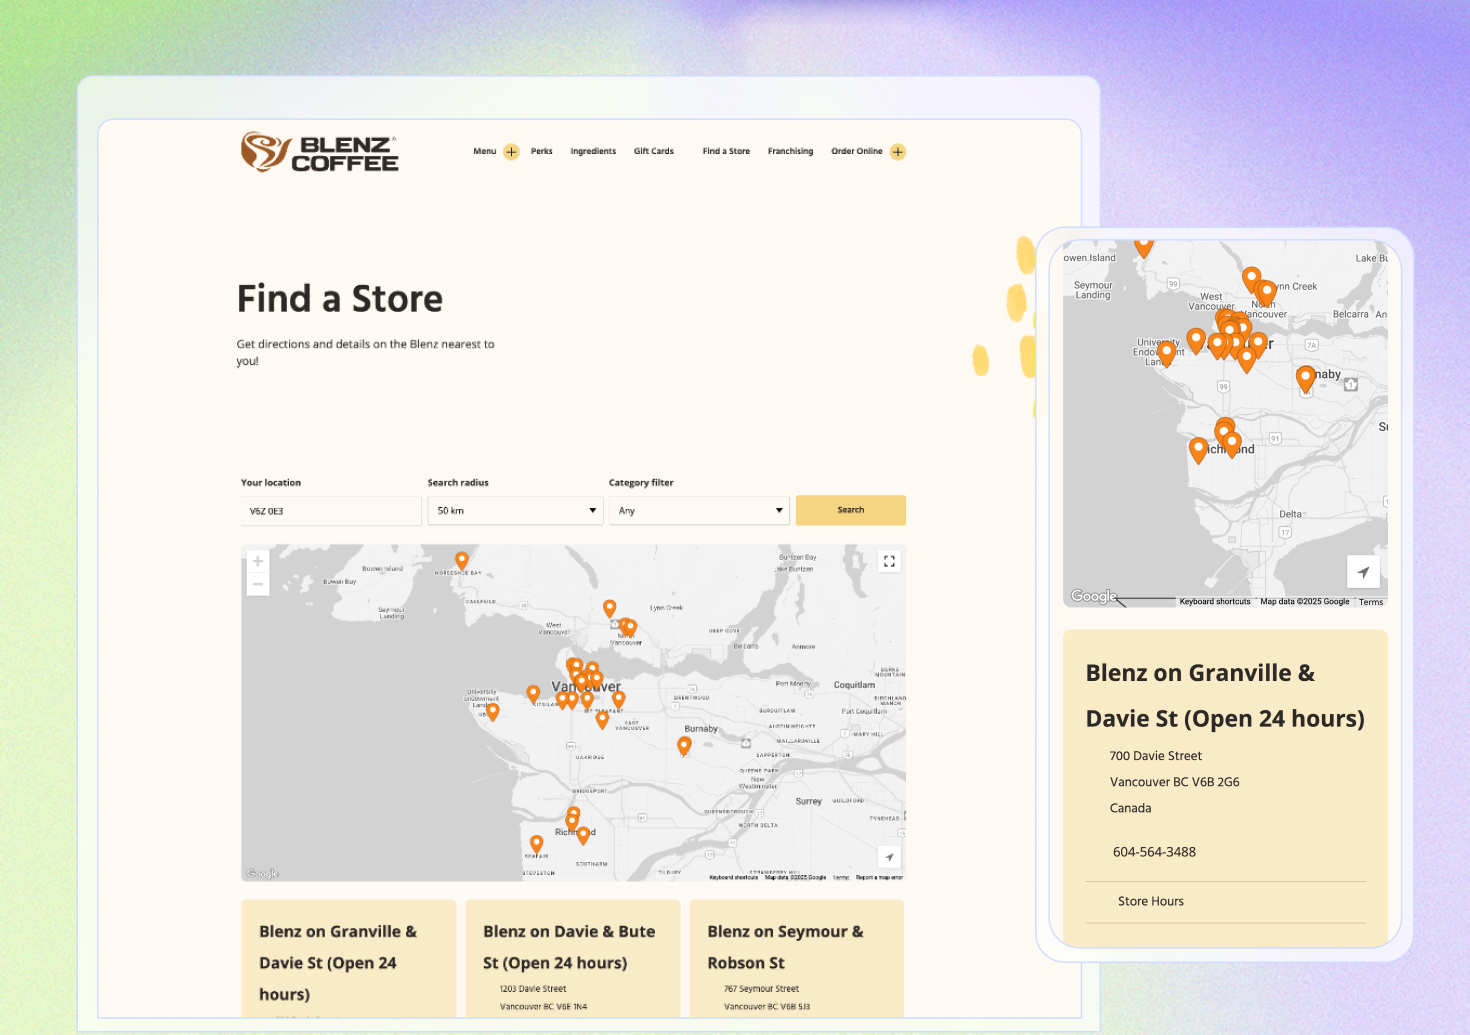This screenshot has width=1470, height=1035.
Task: Select the East Vancouver pin on desktop map
Action: point(602,718)
